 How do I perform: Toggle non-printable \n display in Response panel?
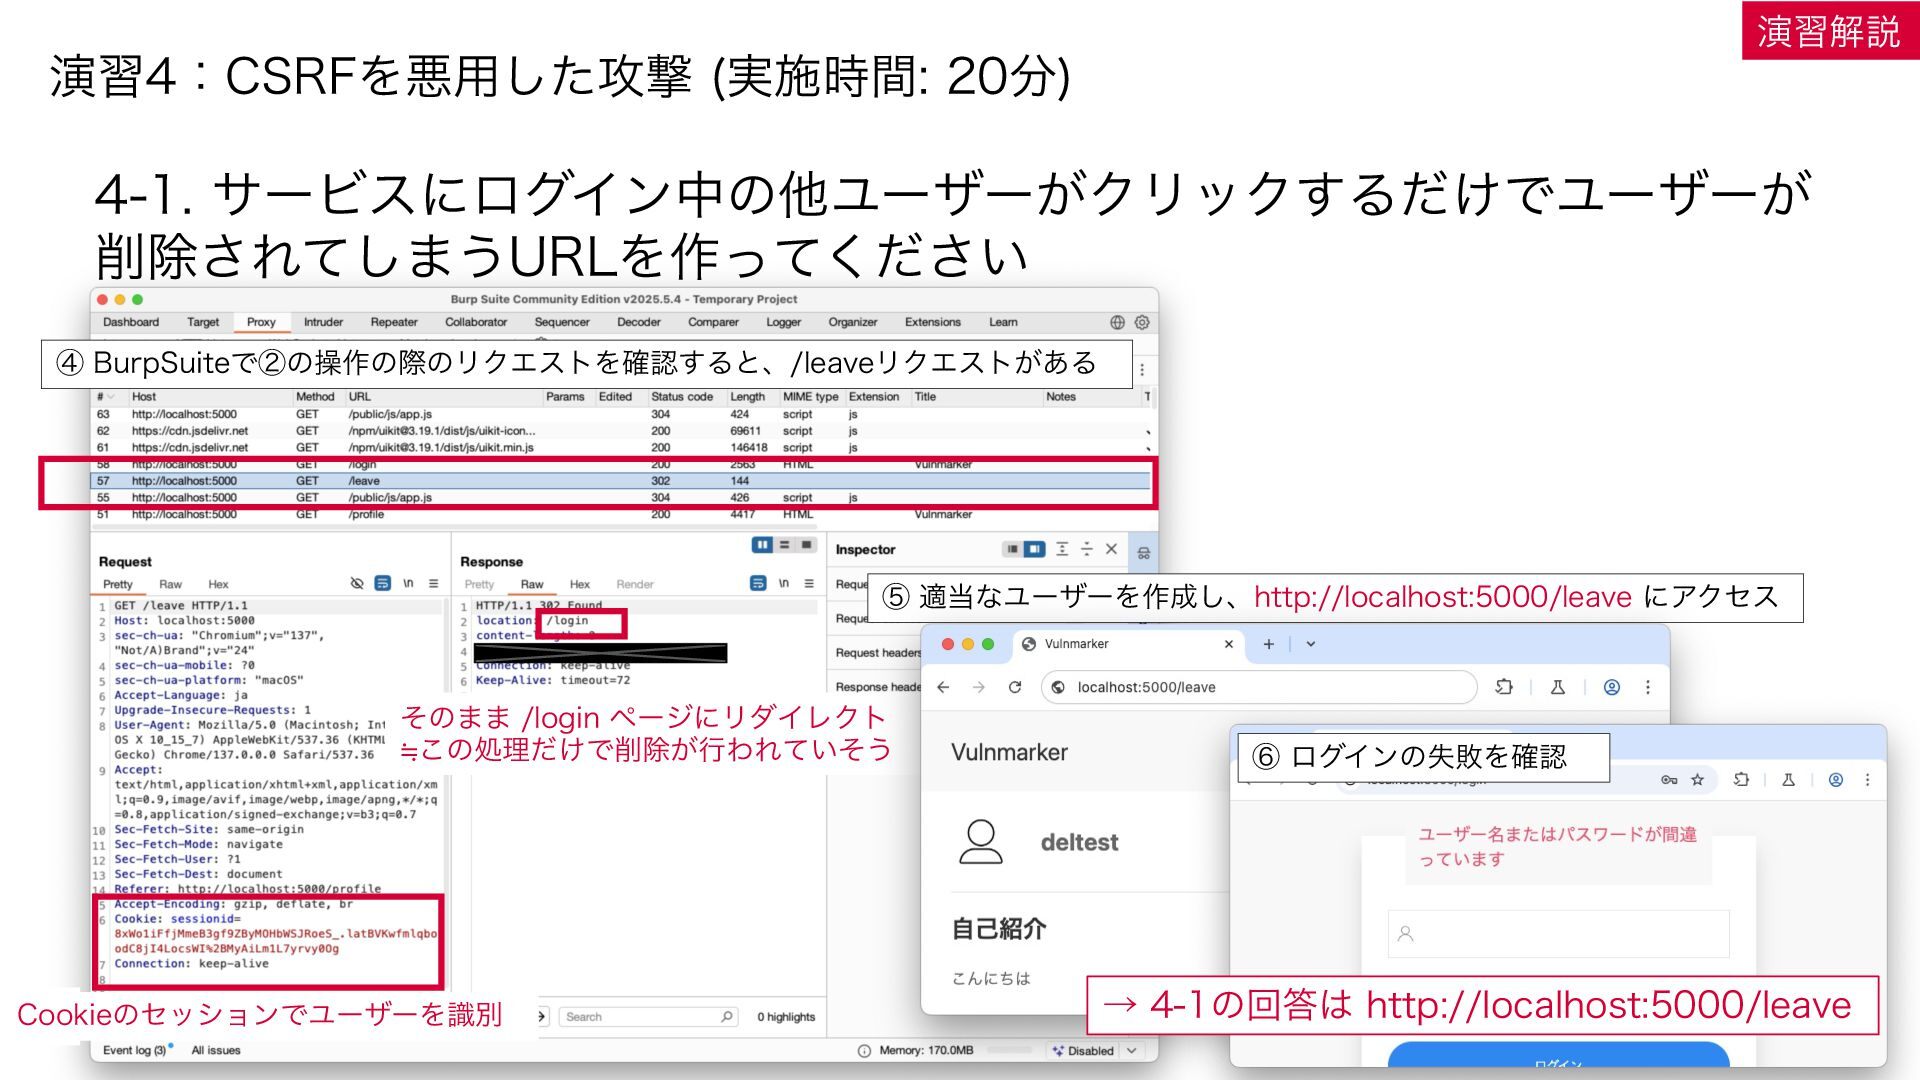point(784,584)
